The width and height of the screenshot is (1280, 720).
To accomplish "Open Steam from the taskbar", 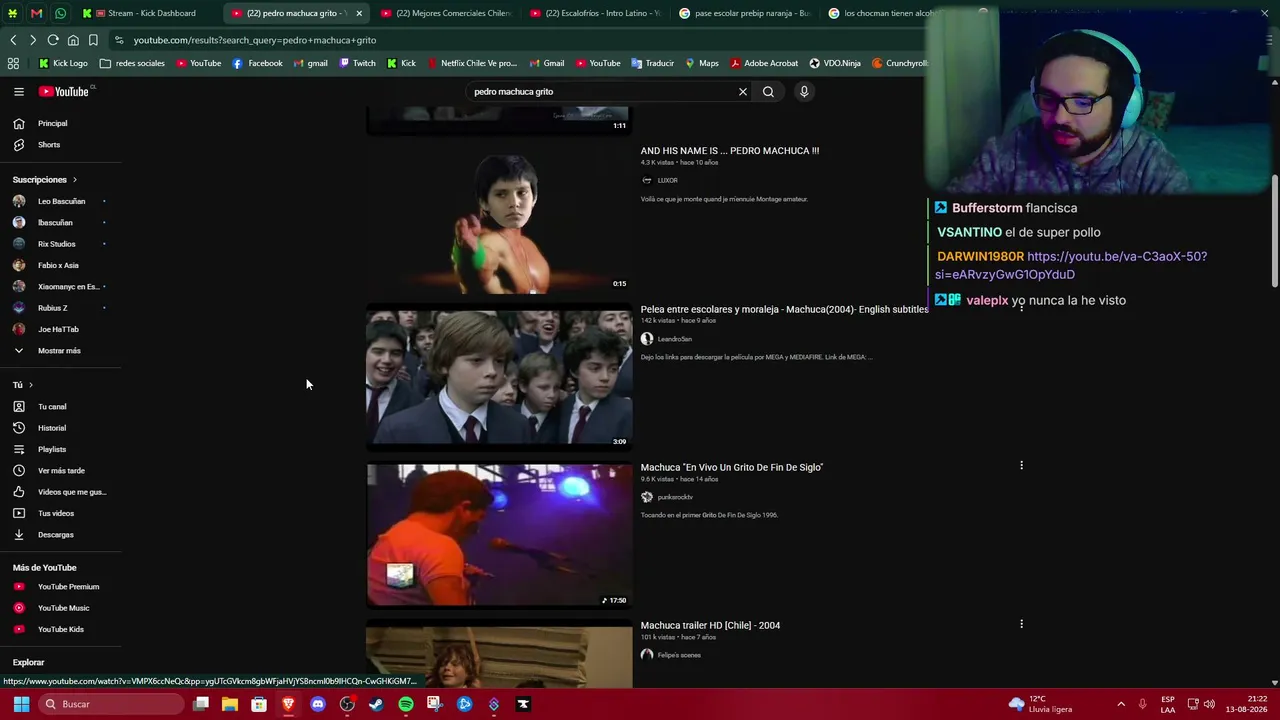I will point(376,704).
